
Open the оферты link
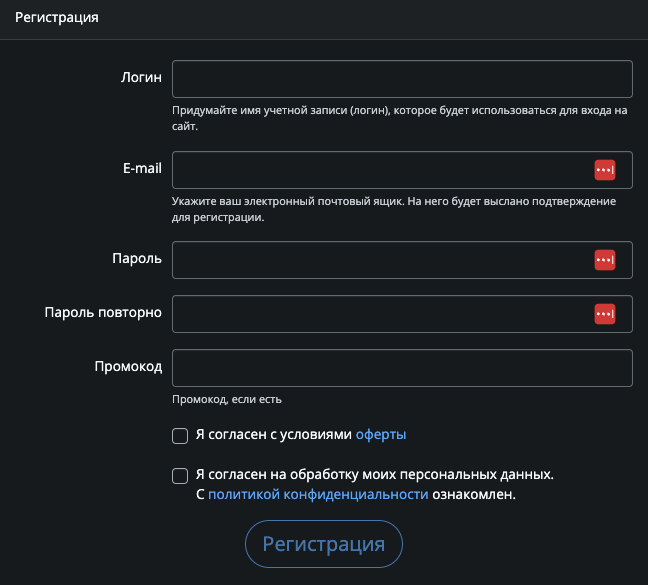click(381, 435)
